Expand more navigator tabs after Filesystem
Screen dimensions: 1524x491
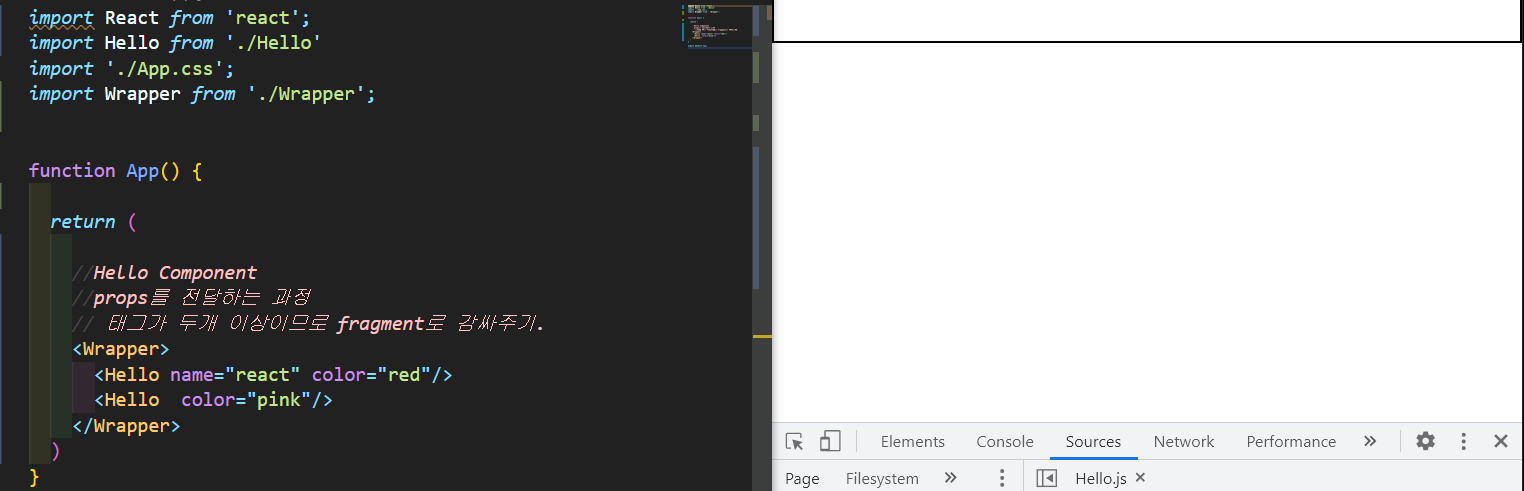click(950, 478)
